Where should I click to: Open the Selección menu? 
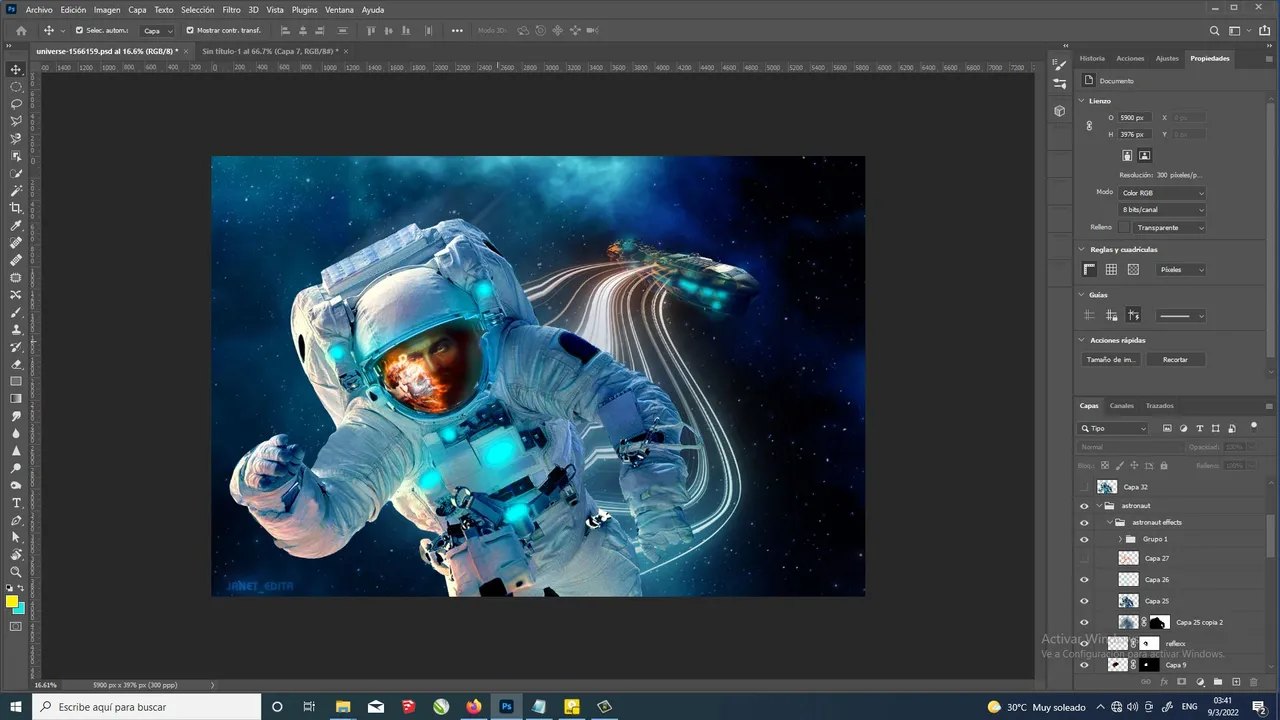point(198,9)
